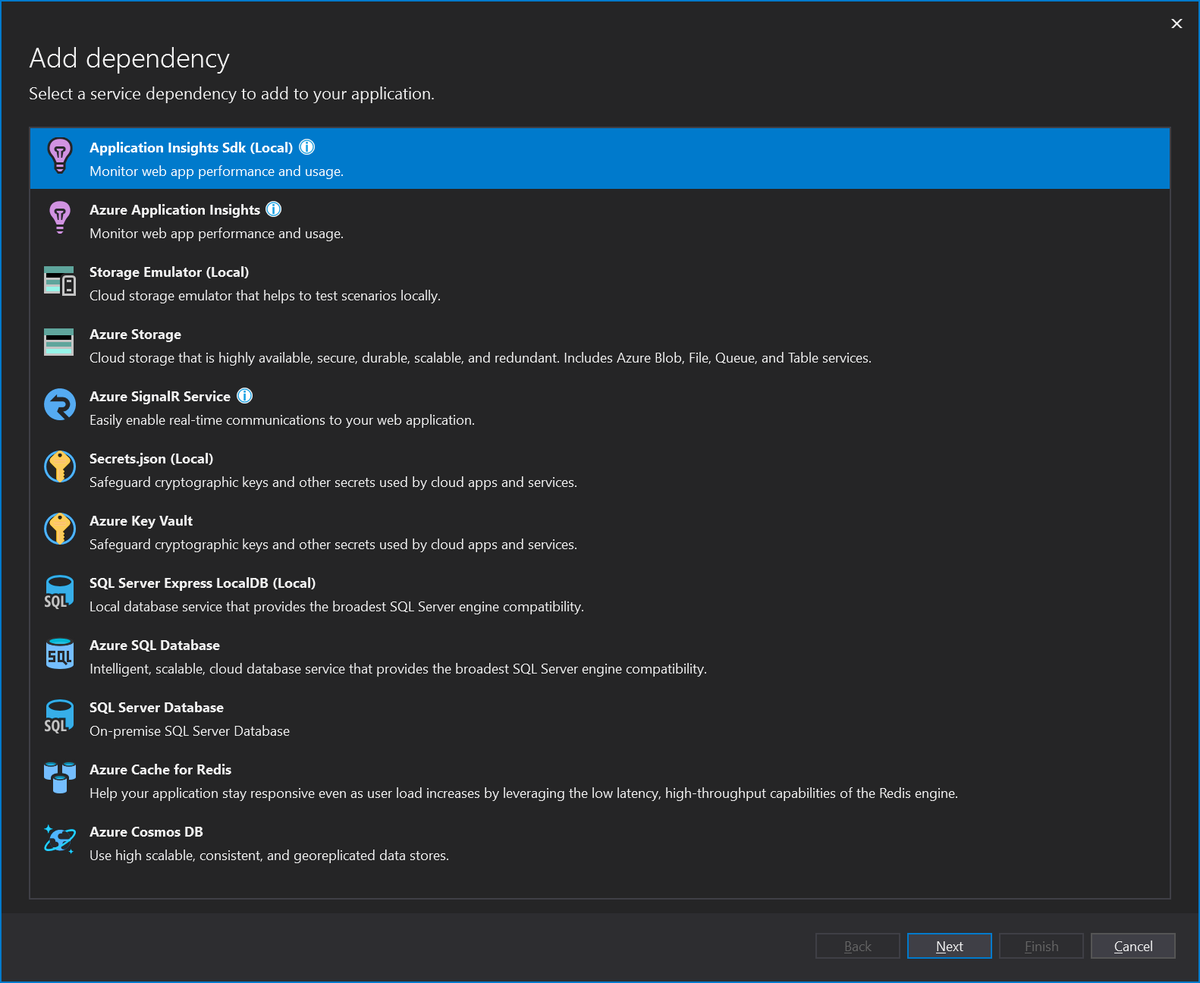Click the Secrets.json key icon
Image resolution: width=1200 pixels, height=983 pixels.
point(60,467)
